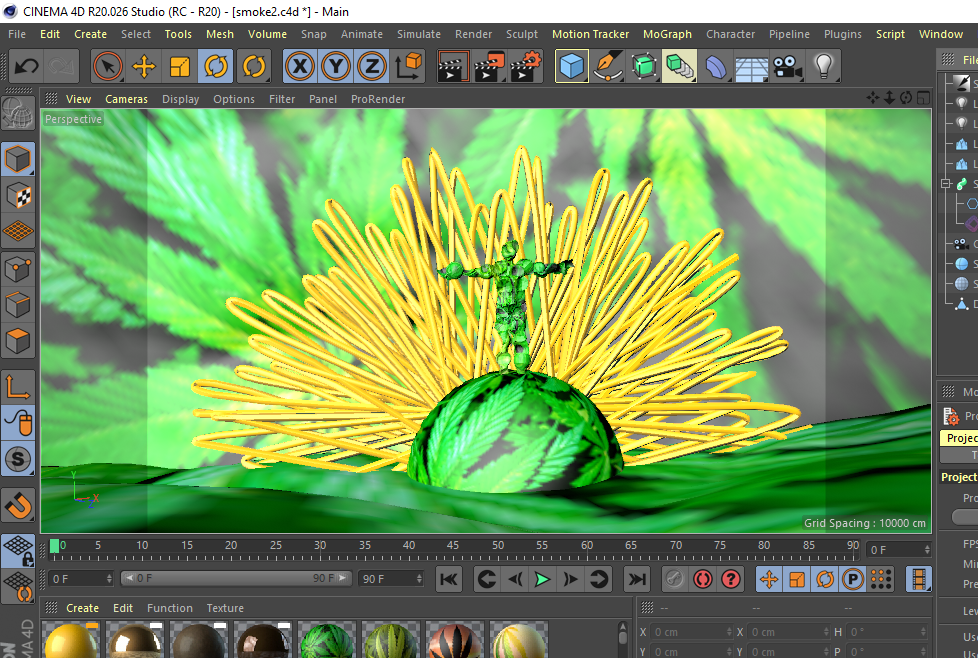Click the material manager scrollbar
The height and width of the screenshot is (658, 978).
click(x=622, y=636)
